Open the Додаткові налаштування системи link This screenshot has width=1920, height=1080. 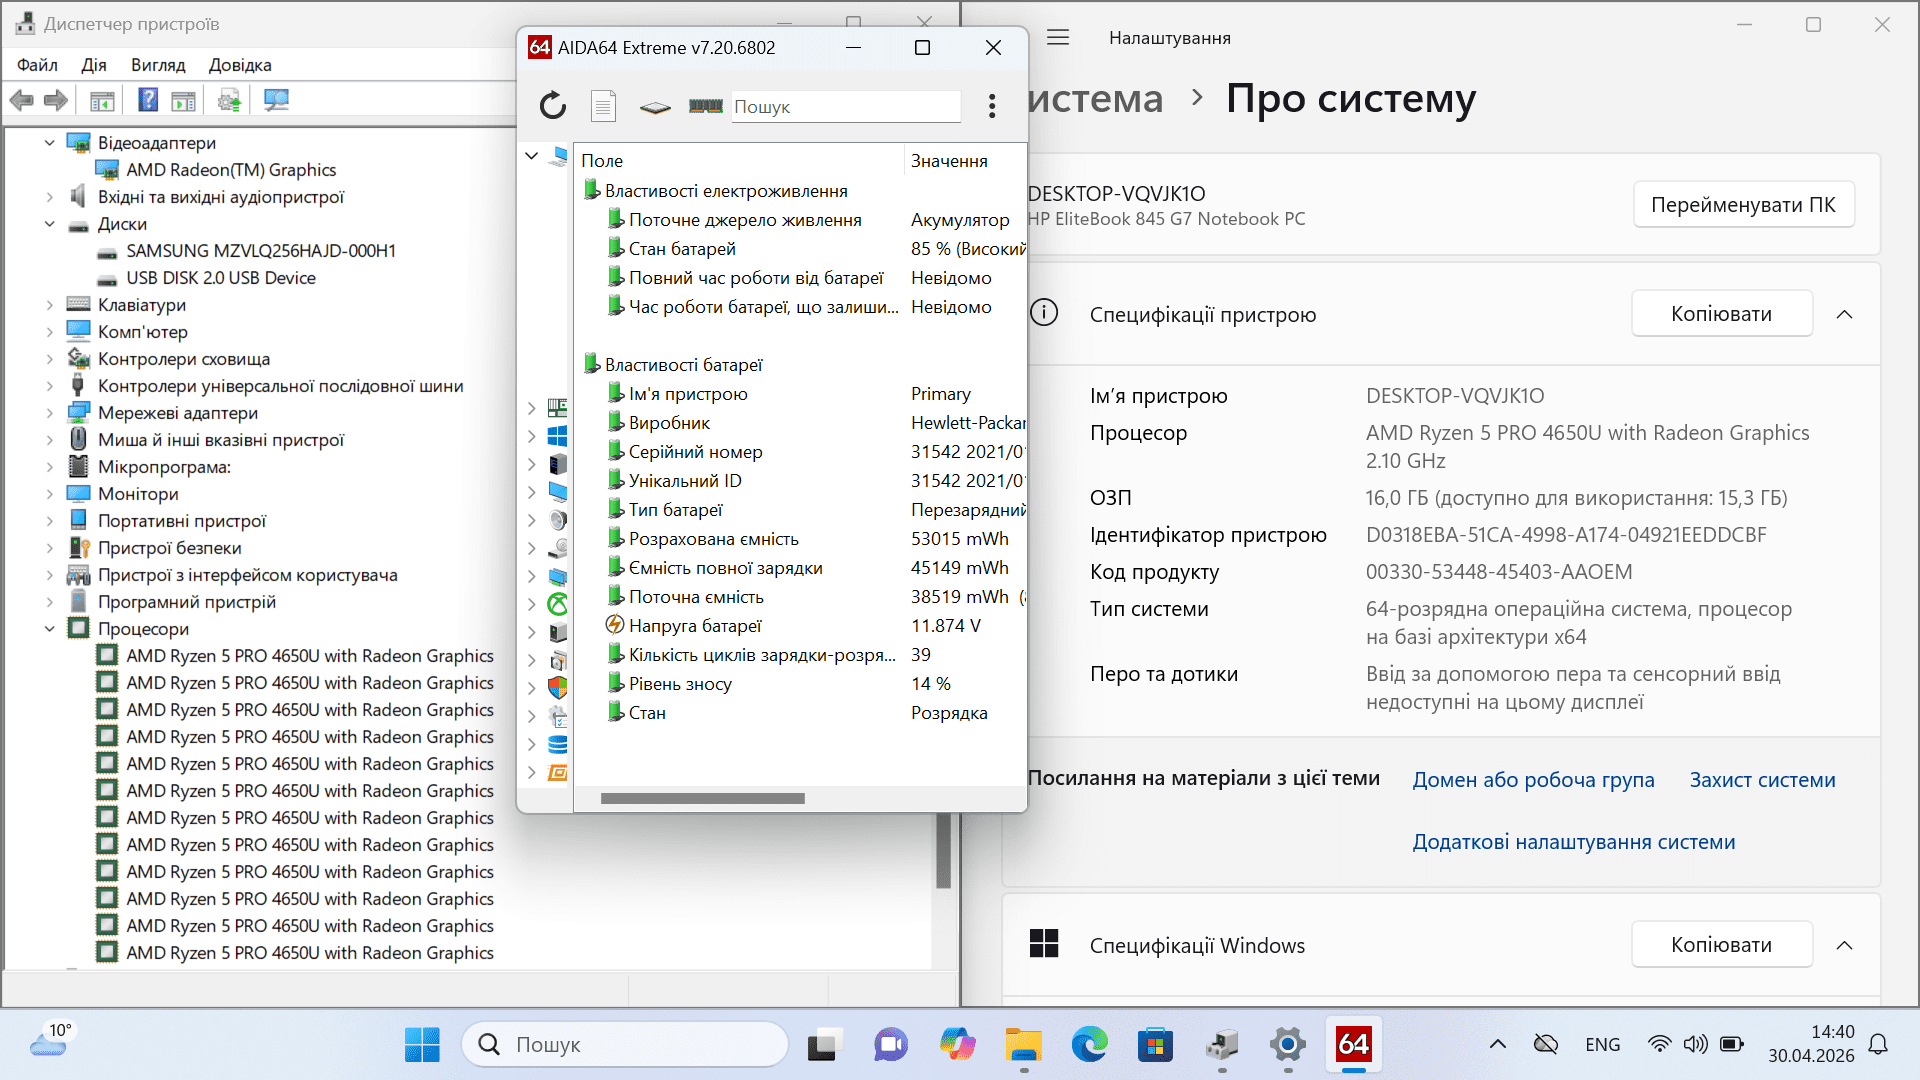pyautogui.click(x=1574, y=842)
